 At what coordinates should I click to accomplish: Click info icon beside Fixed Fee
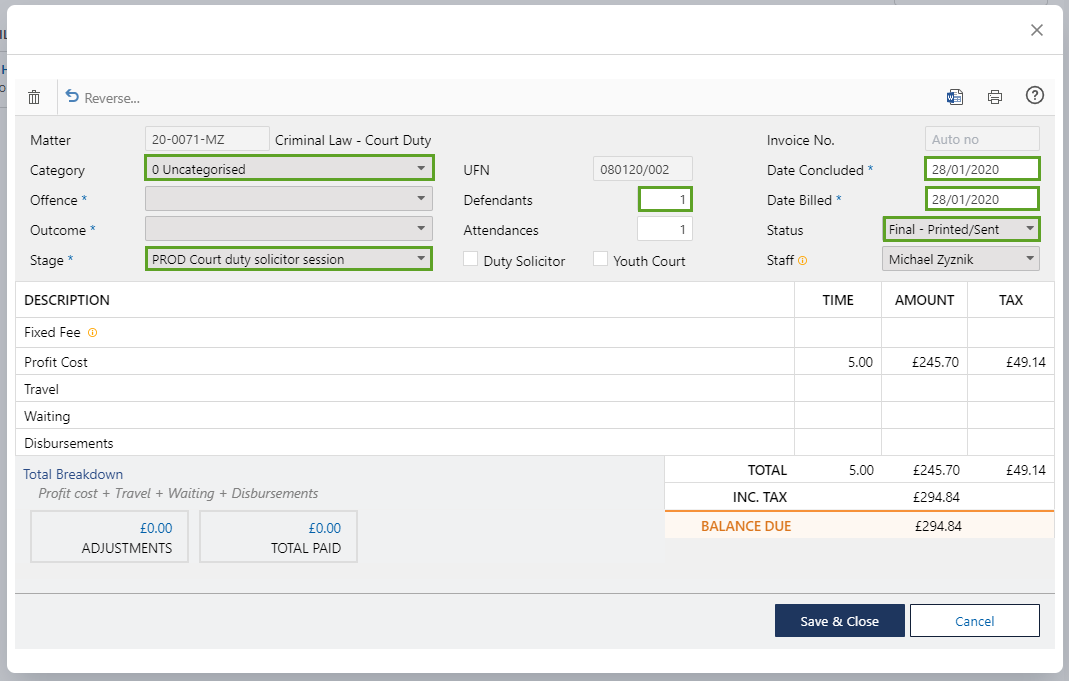(x=93, y=332)
